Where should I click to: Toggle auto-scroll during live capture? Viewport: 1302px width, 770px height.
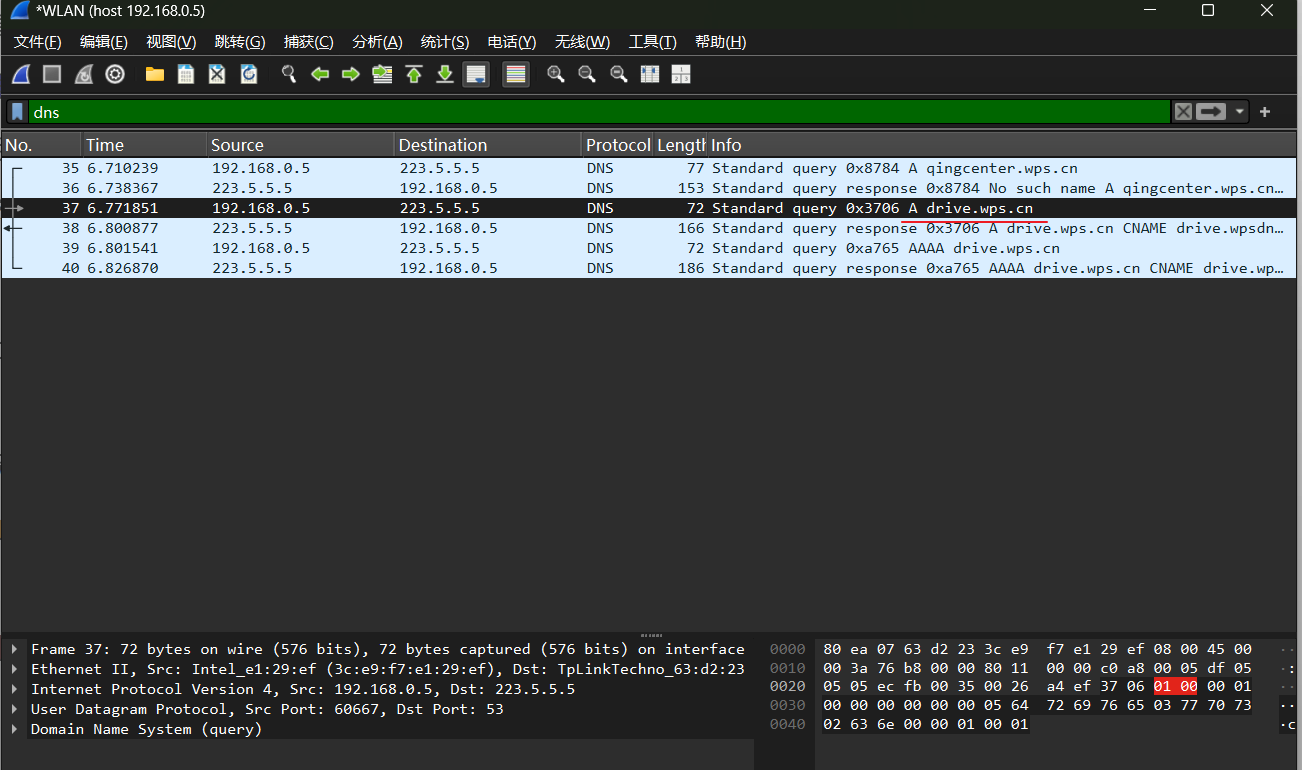click(476, 74)
